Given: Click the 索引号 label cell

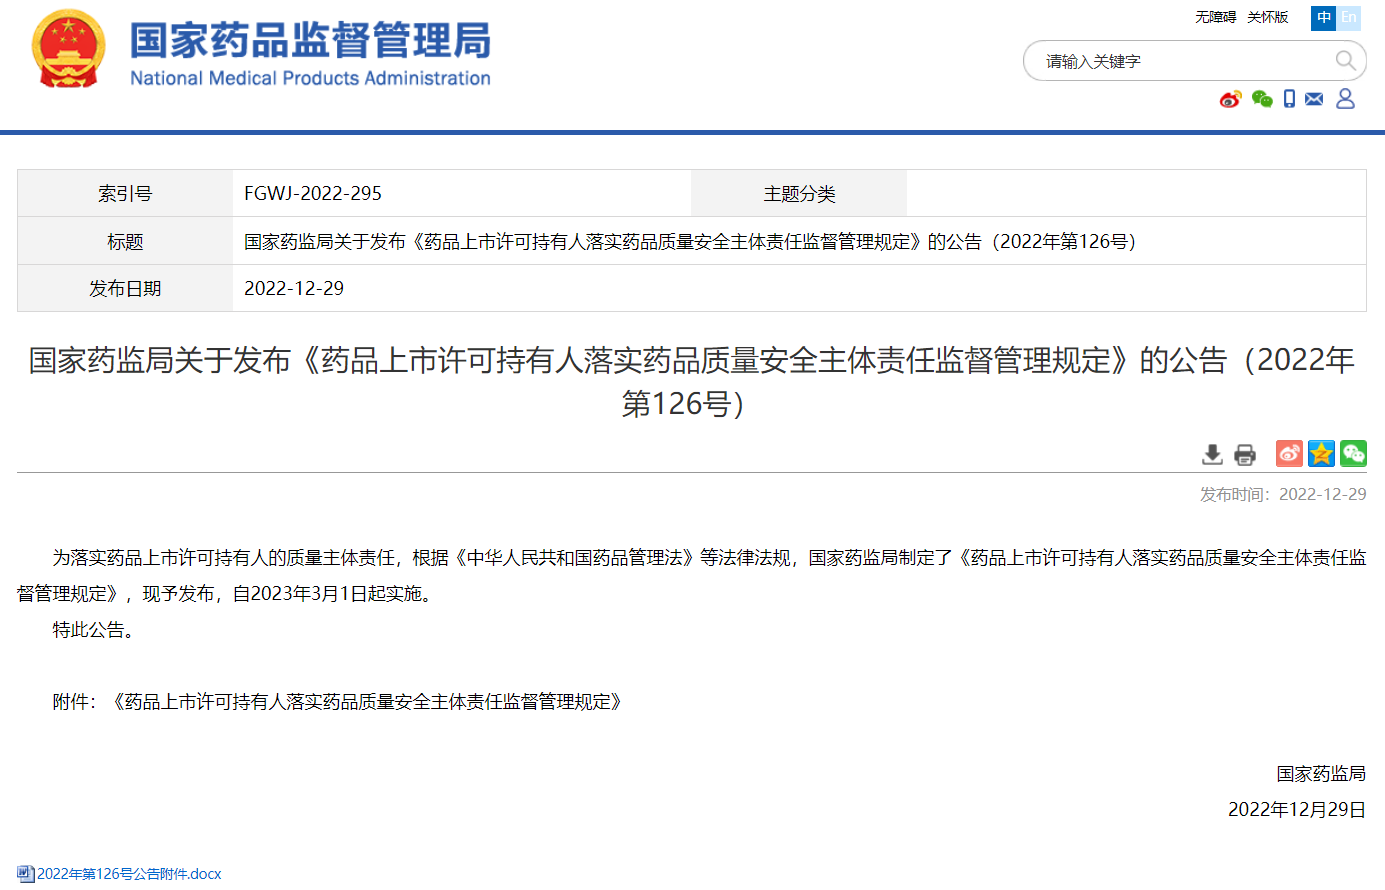Looking at the screenshot, I should point(125,193).
